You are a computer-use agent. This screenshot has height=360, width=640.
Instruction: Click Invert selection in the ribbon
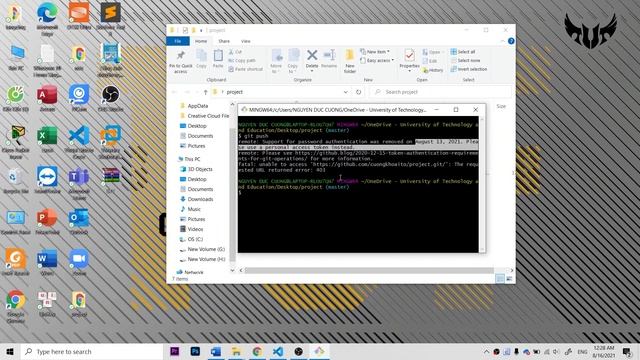[x=469, y=69]
